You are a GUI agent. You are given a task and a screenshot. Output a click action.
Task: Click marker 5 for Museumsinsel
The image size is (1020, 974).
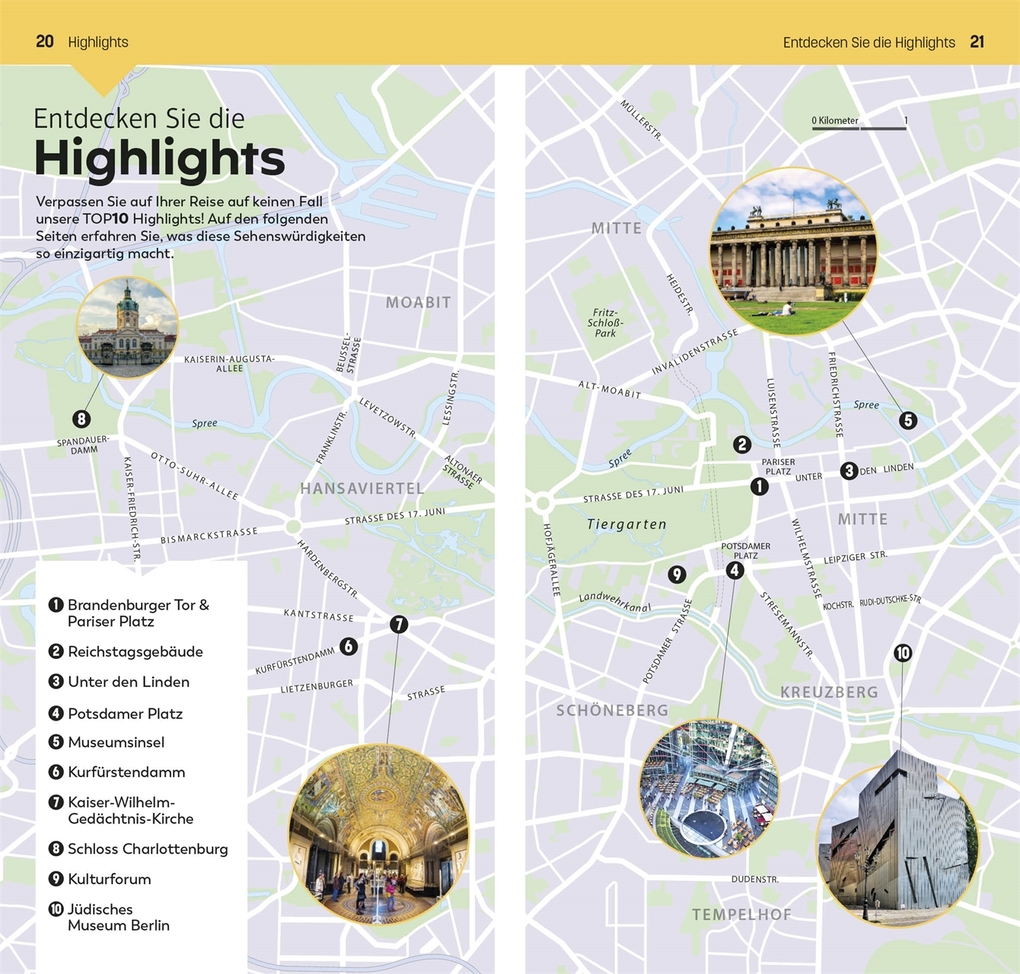909,420
